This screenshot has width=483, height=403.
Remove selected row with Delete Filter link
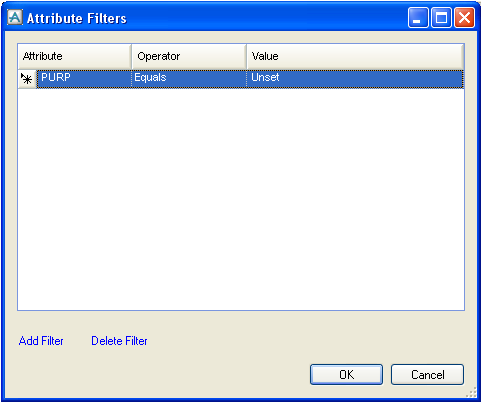(119, 341)
